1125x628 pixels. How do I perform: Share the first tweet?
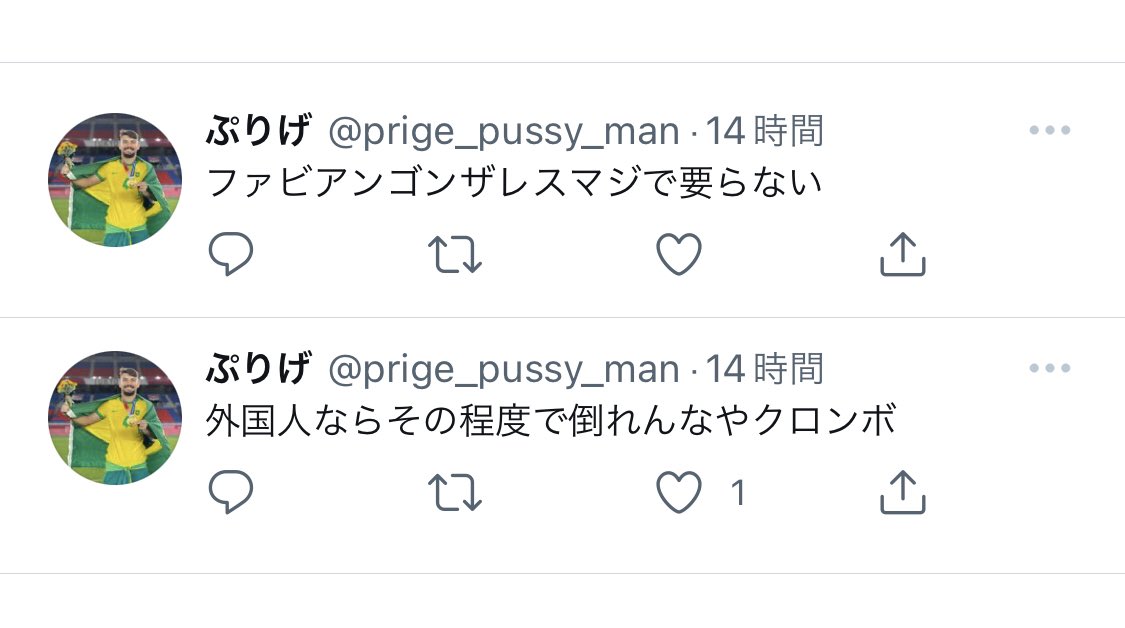(x=903, y=254)
